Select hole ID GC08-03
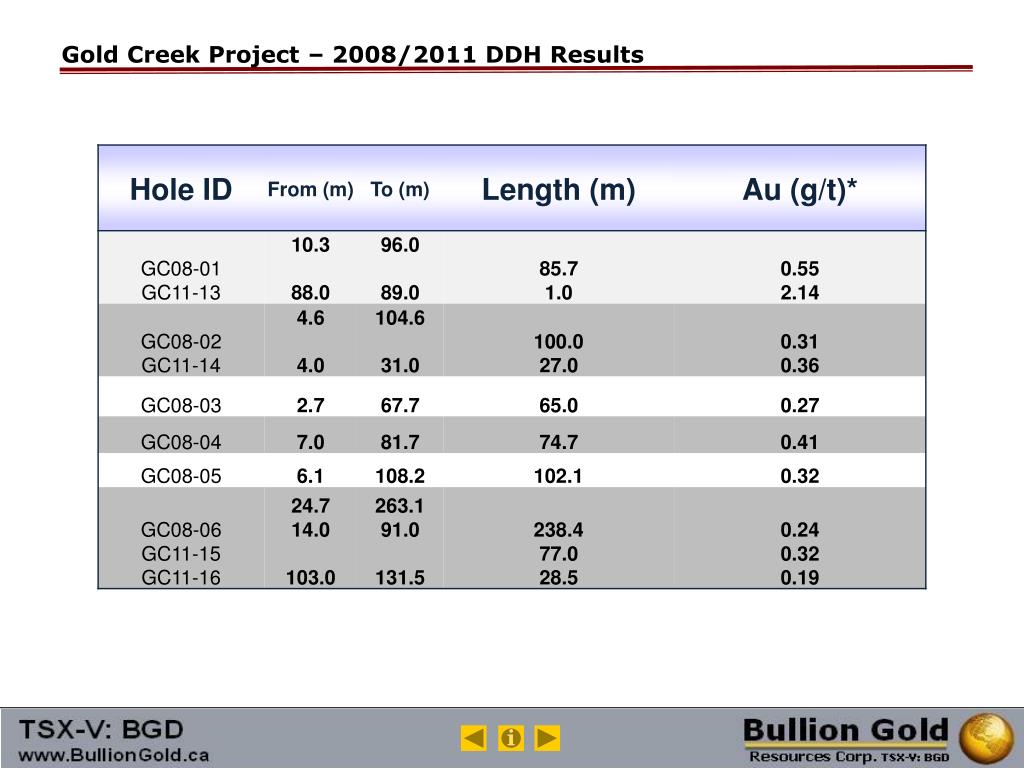The width and height of the screenshot is (1024, 768). tap(181, 406)
